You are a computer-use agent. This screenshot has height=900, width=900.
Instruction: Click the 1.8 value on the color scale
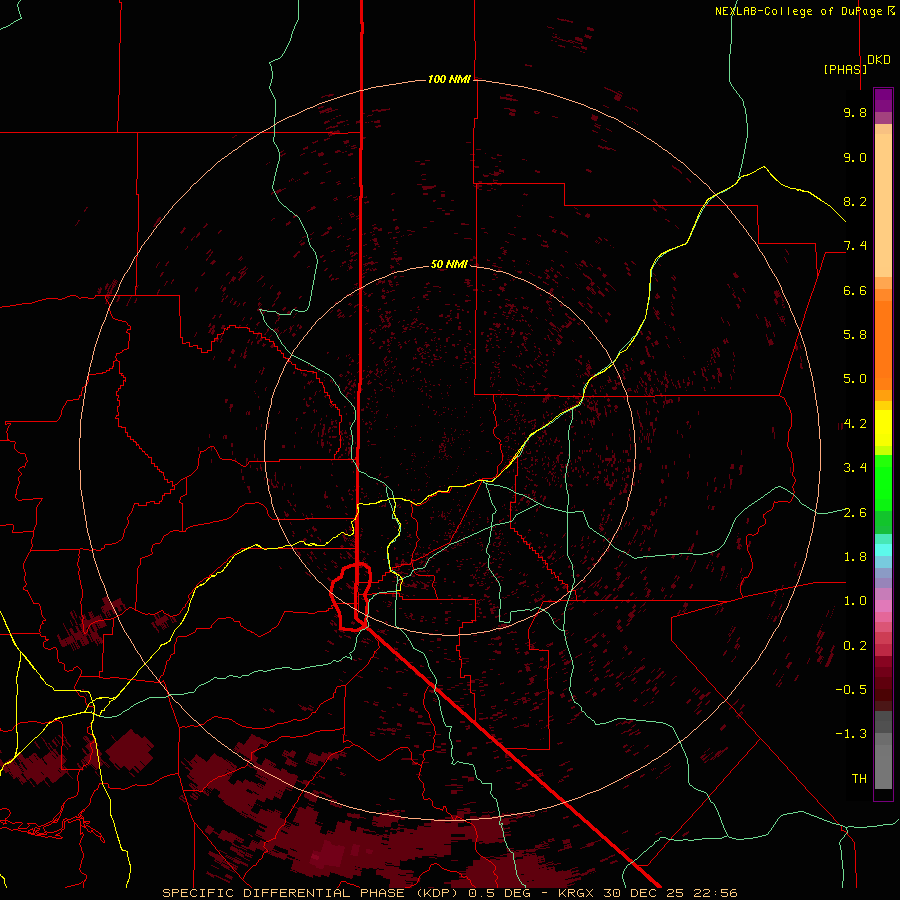pos(855,557)
